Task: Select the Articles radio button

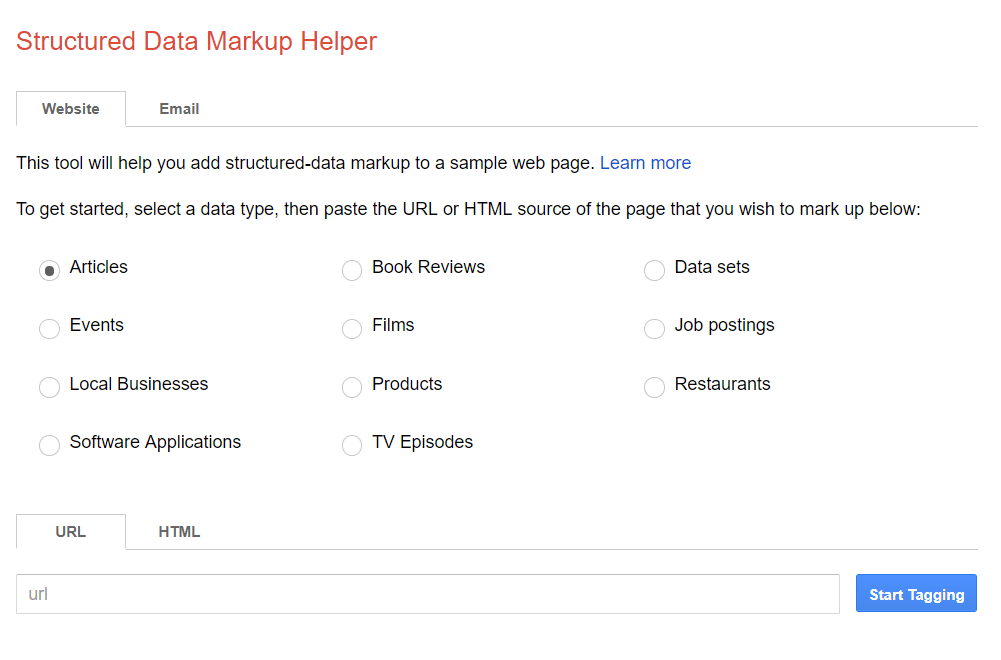Action: pos(49,270)
